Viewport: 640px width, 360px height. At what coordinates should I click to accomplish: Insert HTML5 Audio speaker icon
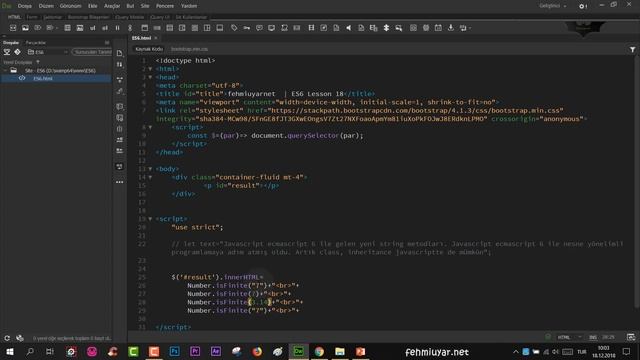point(349,28)
